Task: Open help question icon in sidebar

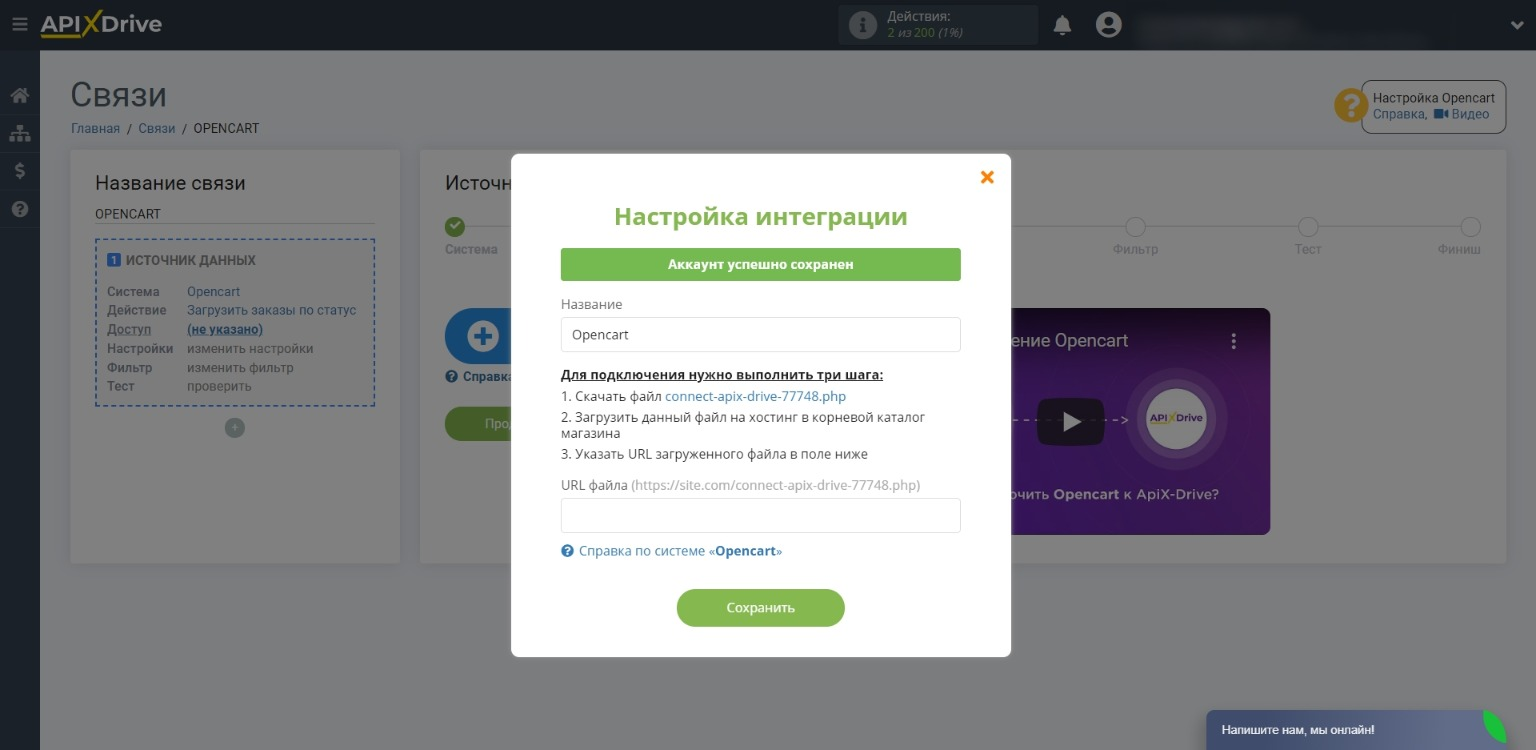Action: point(19,209)
